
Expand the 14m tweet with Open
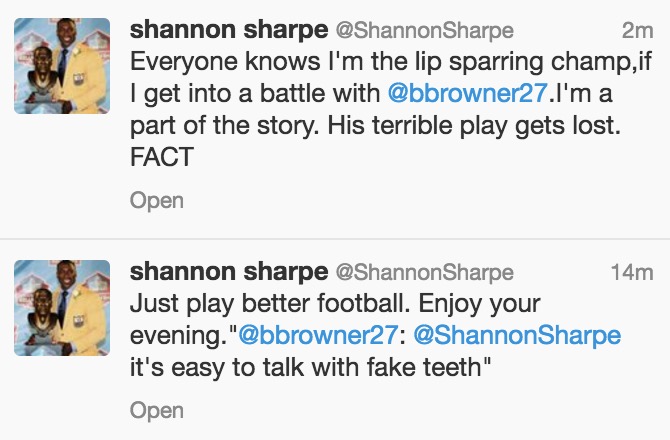point(157,409)
